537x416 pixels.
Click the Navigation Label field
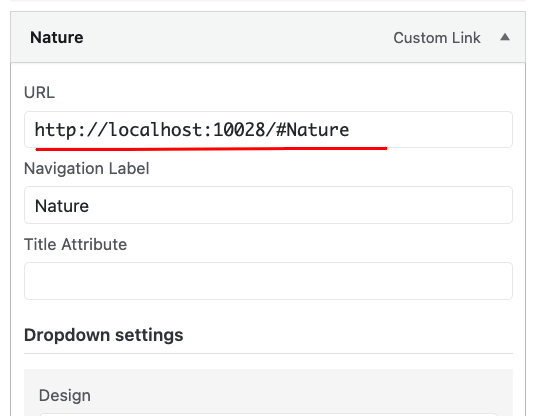[268, 205]
